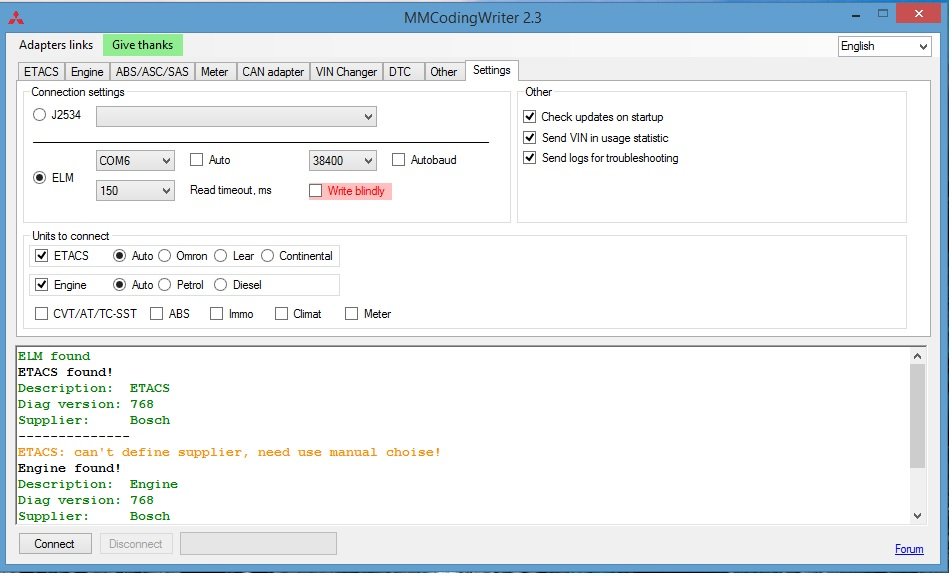The height and width of the screenshot is (576, 952).
Task: Enable the ABS unit checkbox
Action: [x=157, y=314]
